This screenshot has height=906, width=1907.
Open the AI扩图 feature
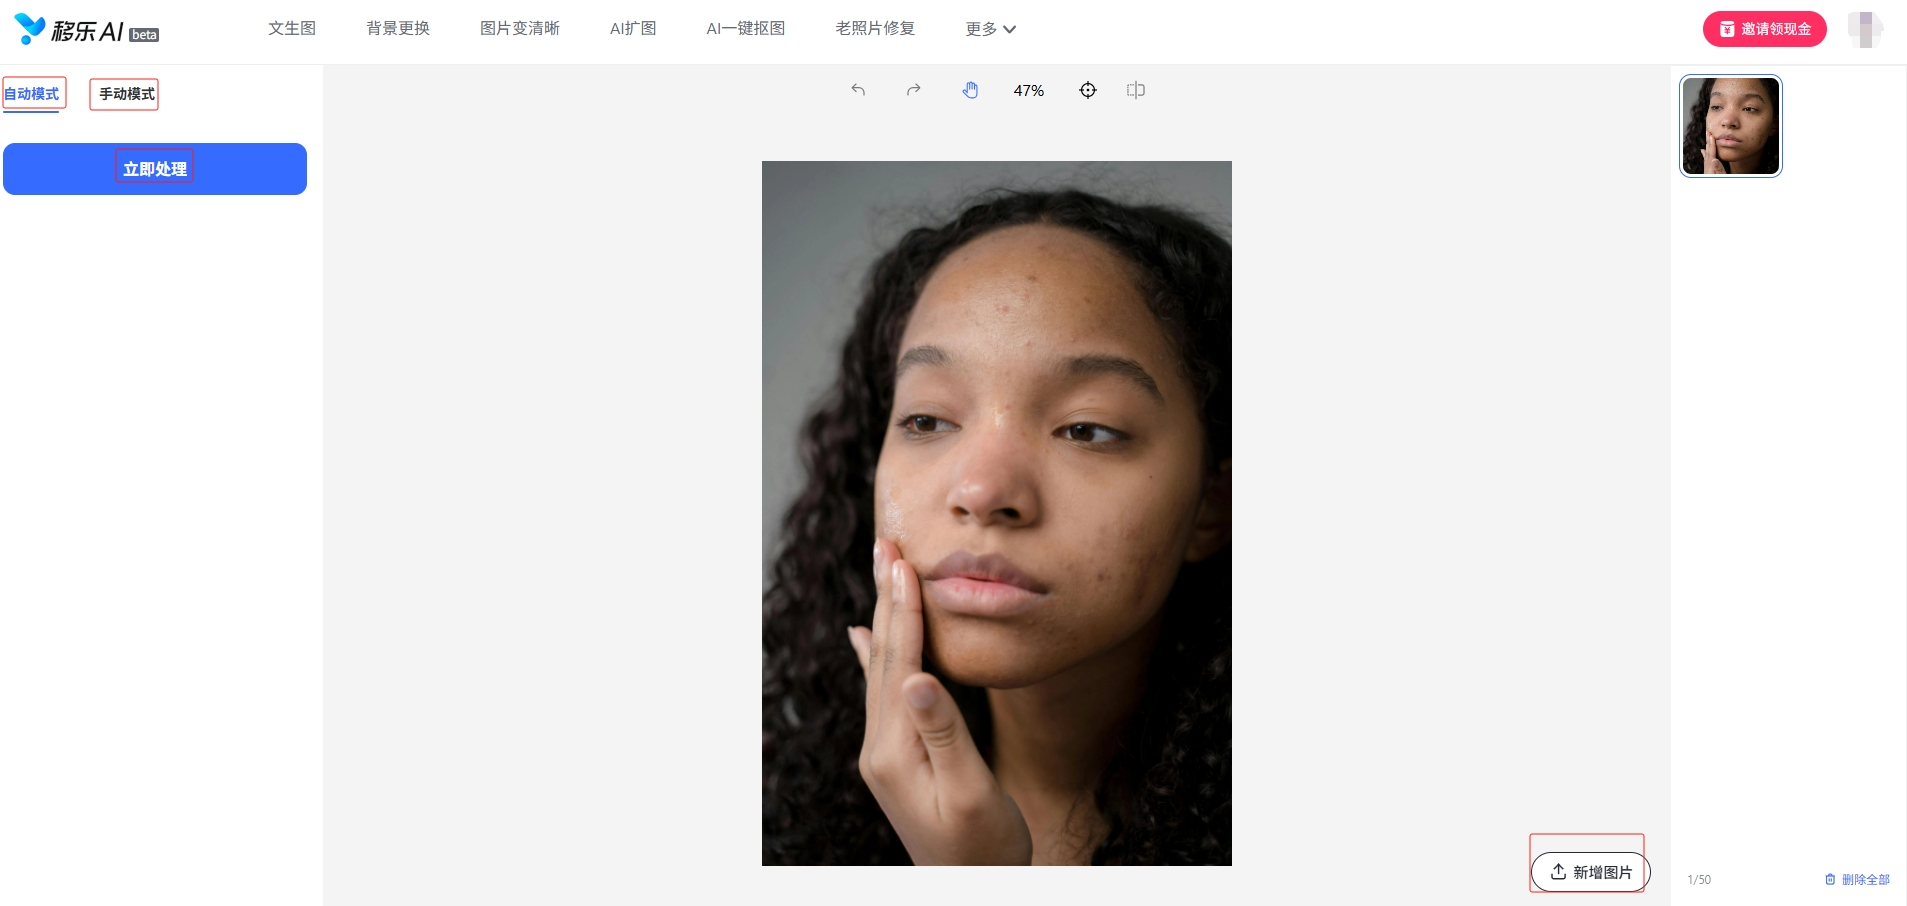click(x=633, y=28)
